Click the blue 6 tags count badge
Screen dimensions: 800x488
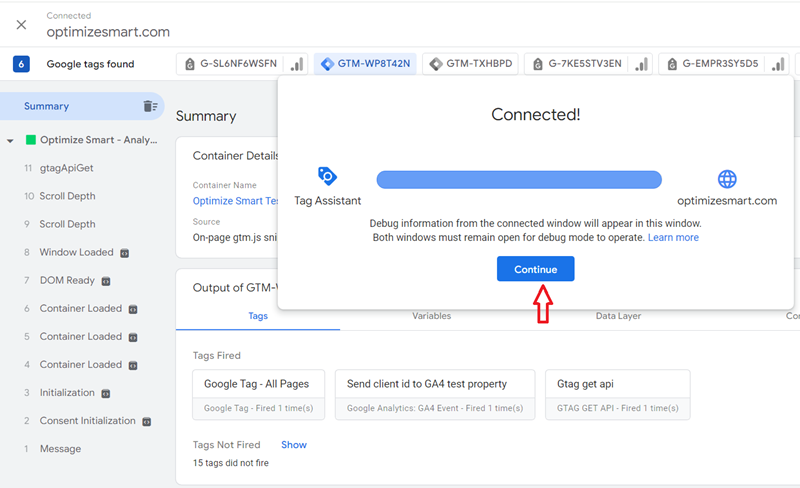coord(21,64)
